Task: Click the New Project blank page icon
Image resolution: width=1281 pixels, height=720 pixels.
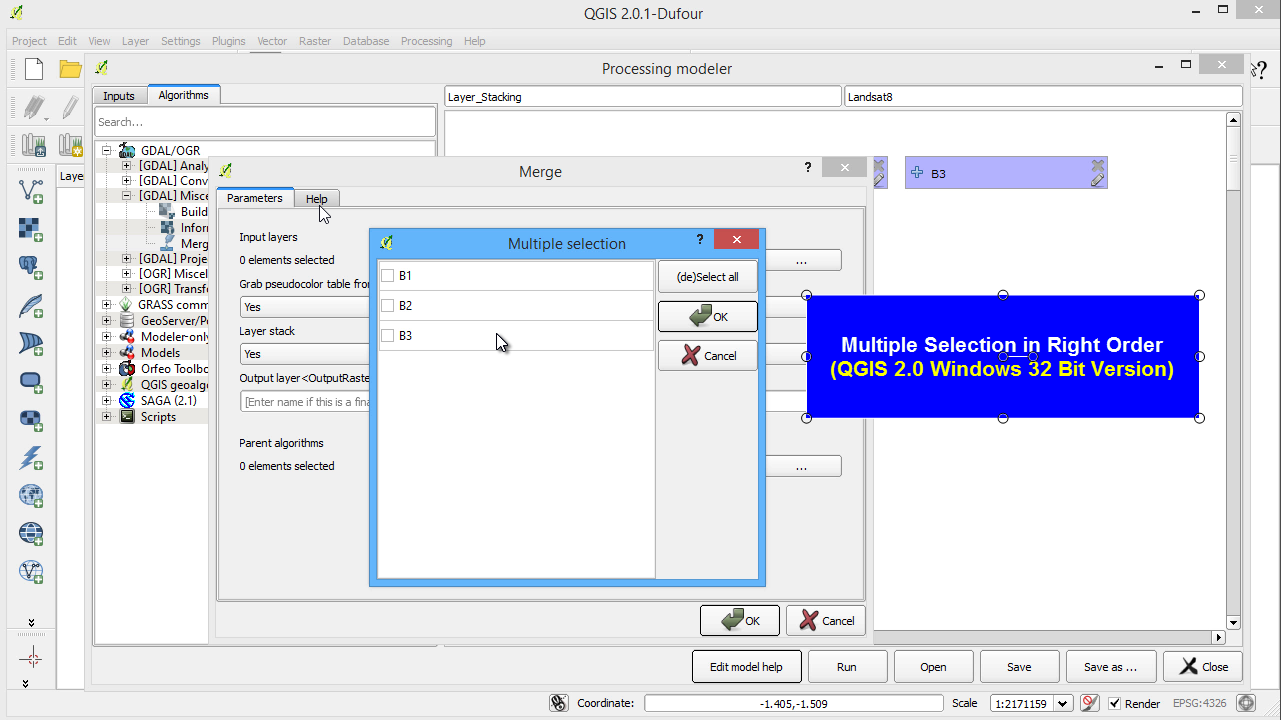Action: [x=34, y=69]
